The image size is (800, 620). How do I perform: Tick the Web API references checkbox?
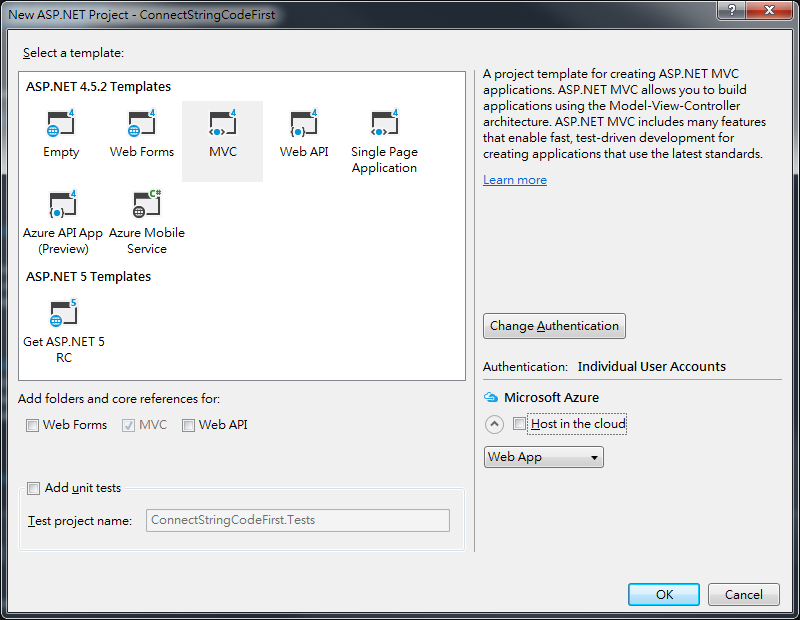pyautogui.click(x=188, y=425)
